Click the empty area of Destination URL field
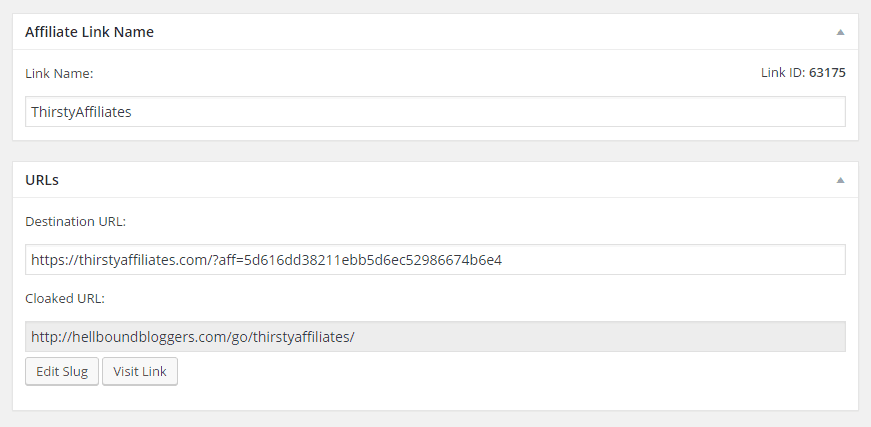Image resolution: width=871 pixels, height=427 pixels. pyautogui.click(x=673, y=259)
